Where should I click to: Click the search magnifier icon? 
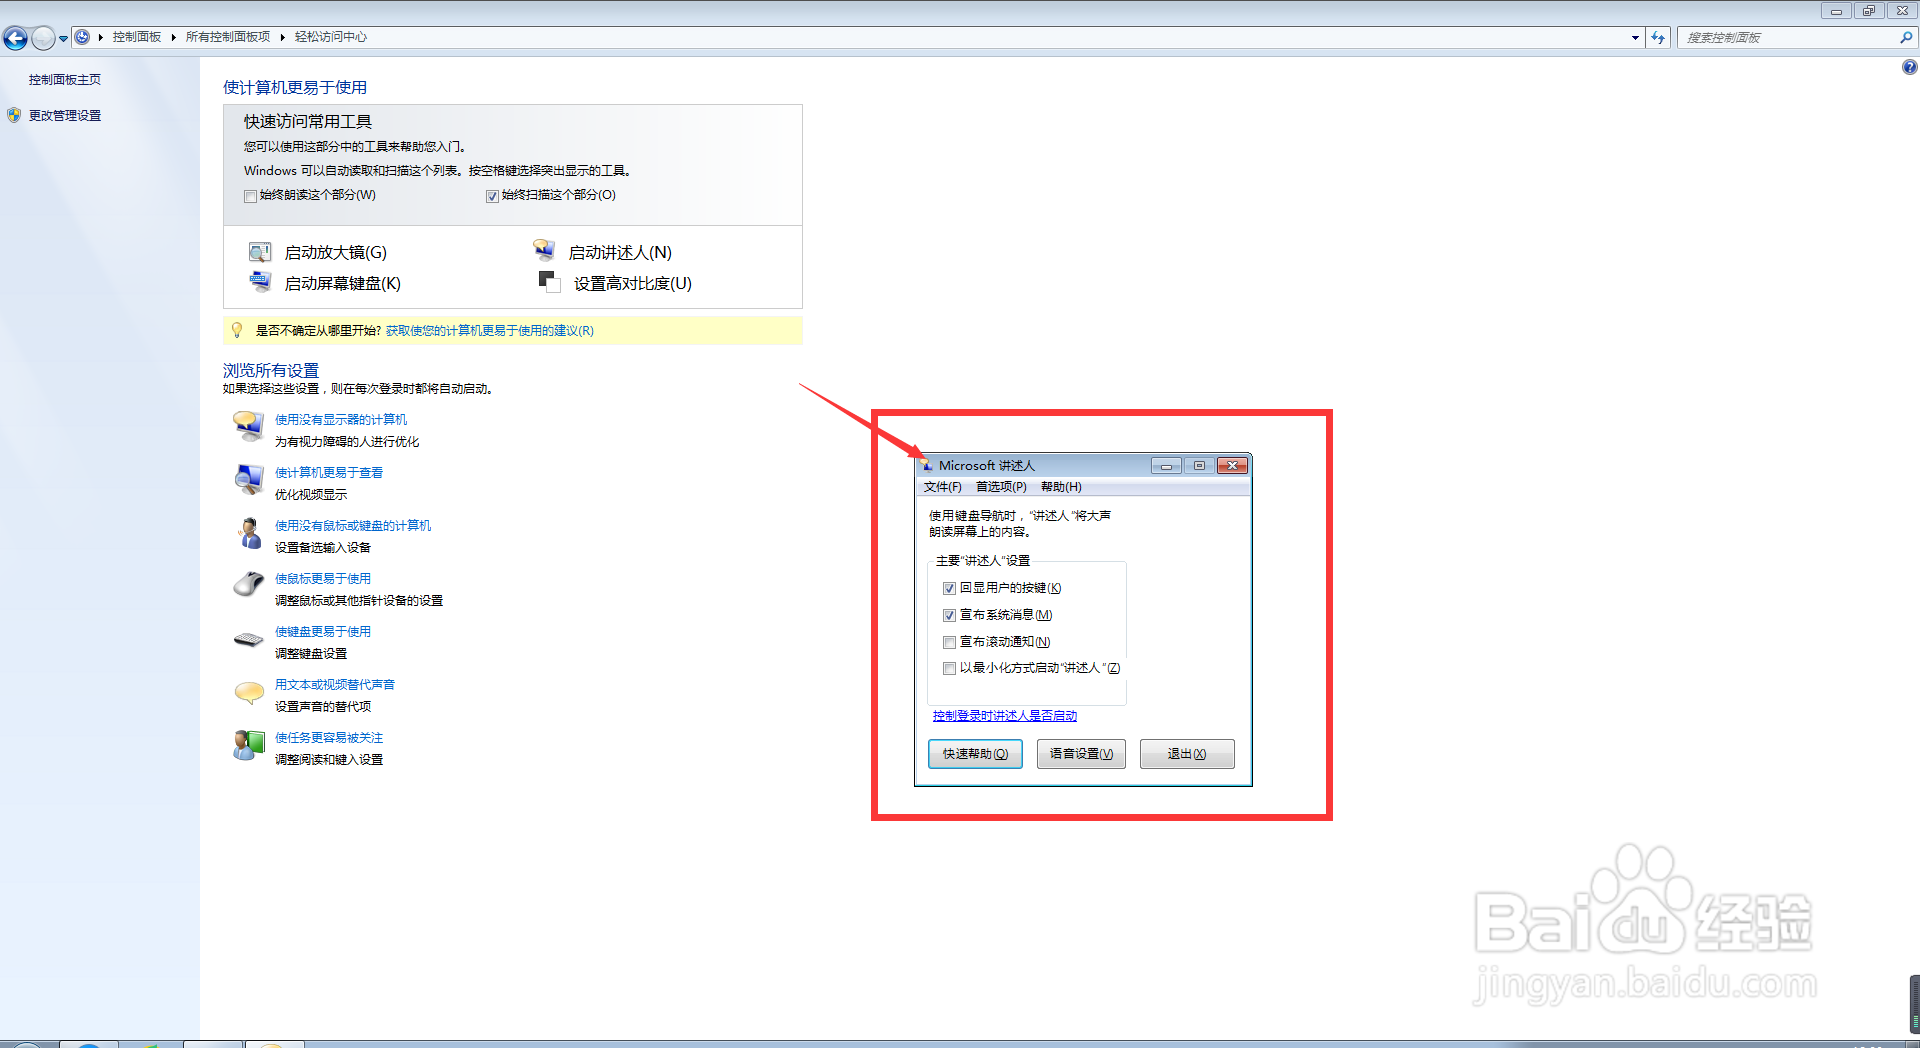1906,38
